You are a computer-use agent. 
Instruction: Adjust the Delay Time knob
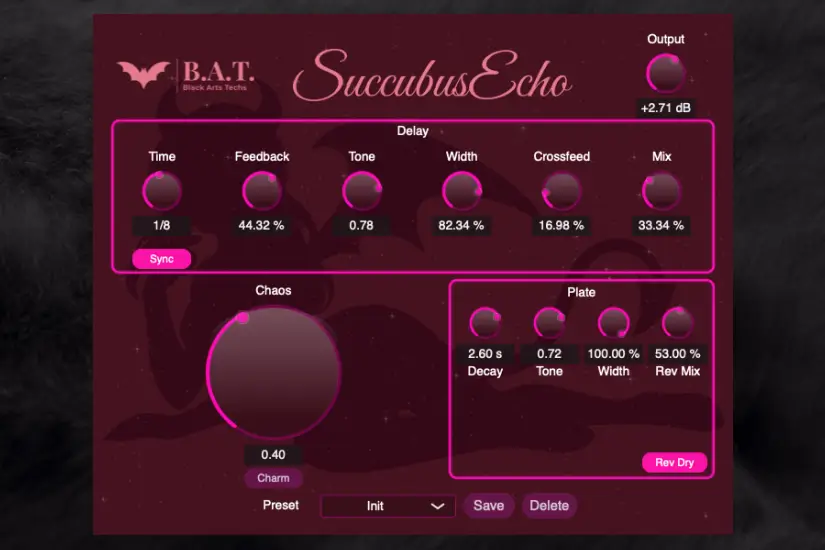click(x=162, y=191)
